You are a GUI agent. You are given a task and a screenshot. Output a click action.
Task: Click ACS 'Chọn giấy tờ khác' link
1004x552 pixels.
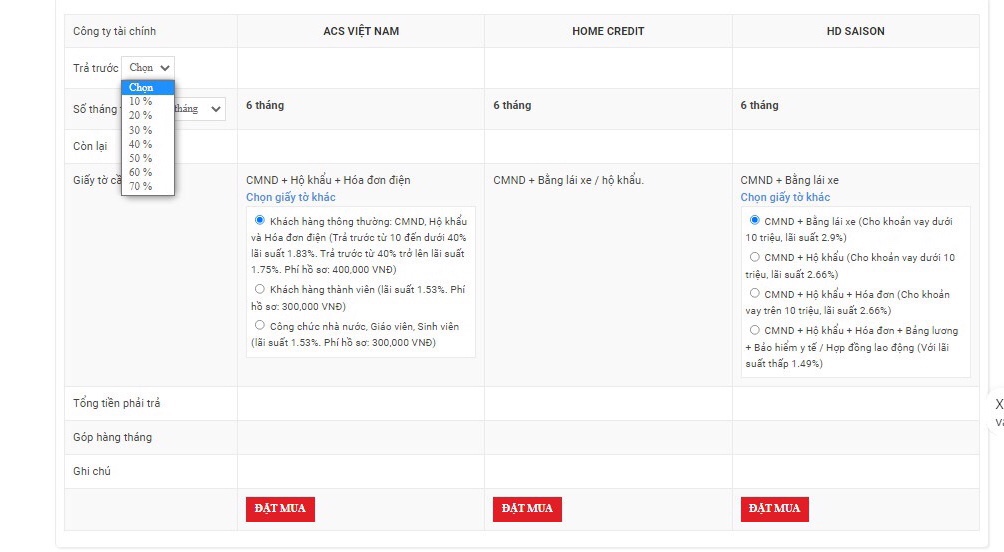click(291, 197)
